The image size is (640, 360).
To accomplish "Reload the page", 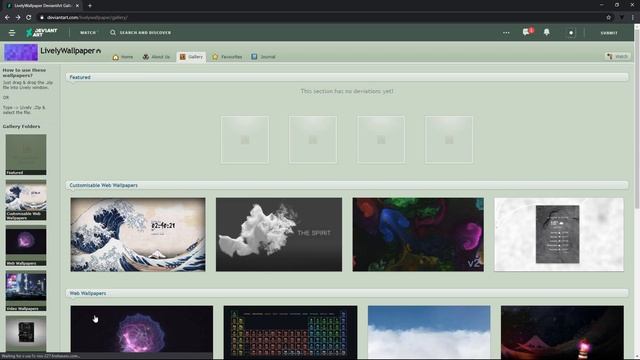I will point(29,18).
